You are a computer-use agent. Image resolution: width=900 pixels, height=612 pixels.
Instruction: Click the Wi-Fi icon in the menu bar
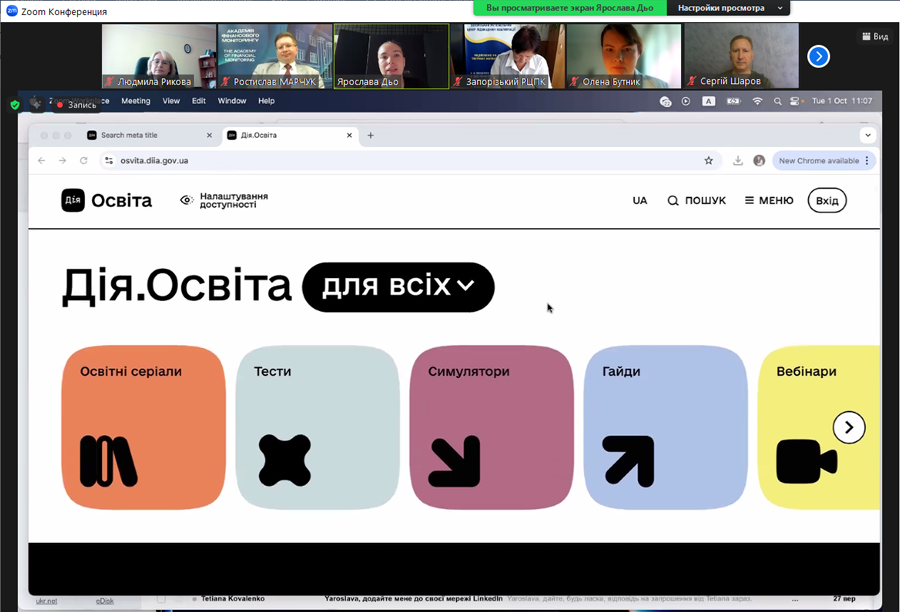tap(758, 101)
